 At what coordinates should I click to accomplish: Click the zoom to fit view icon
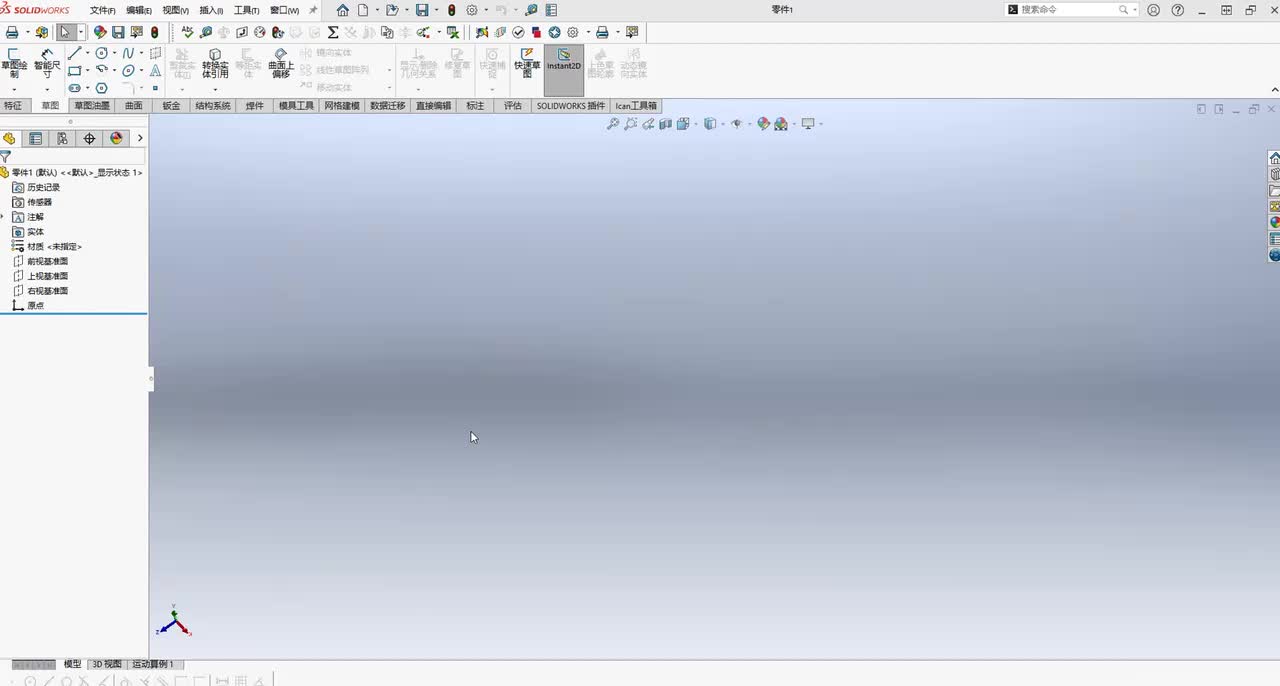click(613, 124)
